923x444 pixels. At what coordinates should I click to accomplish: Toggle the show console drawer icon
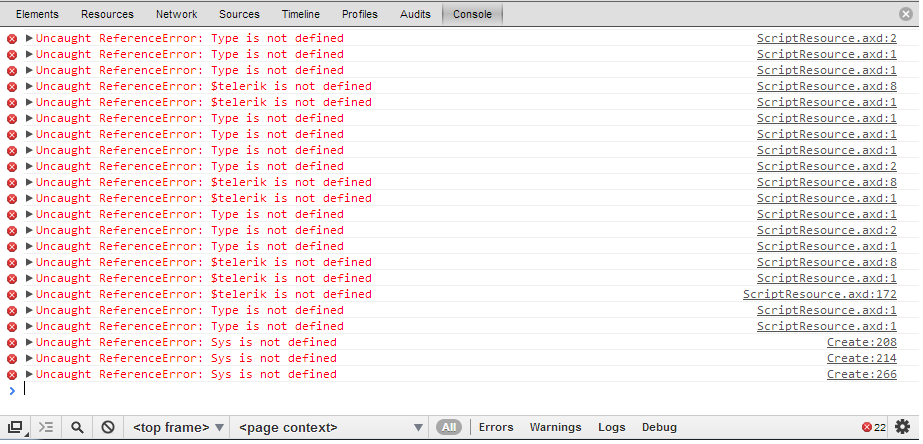point(46,427)
